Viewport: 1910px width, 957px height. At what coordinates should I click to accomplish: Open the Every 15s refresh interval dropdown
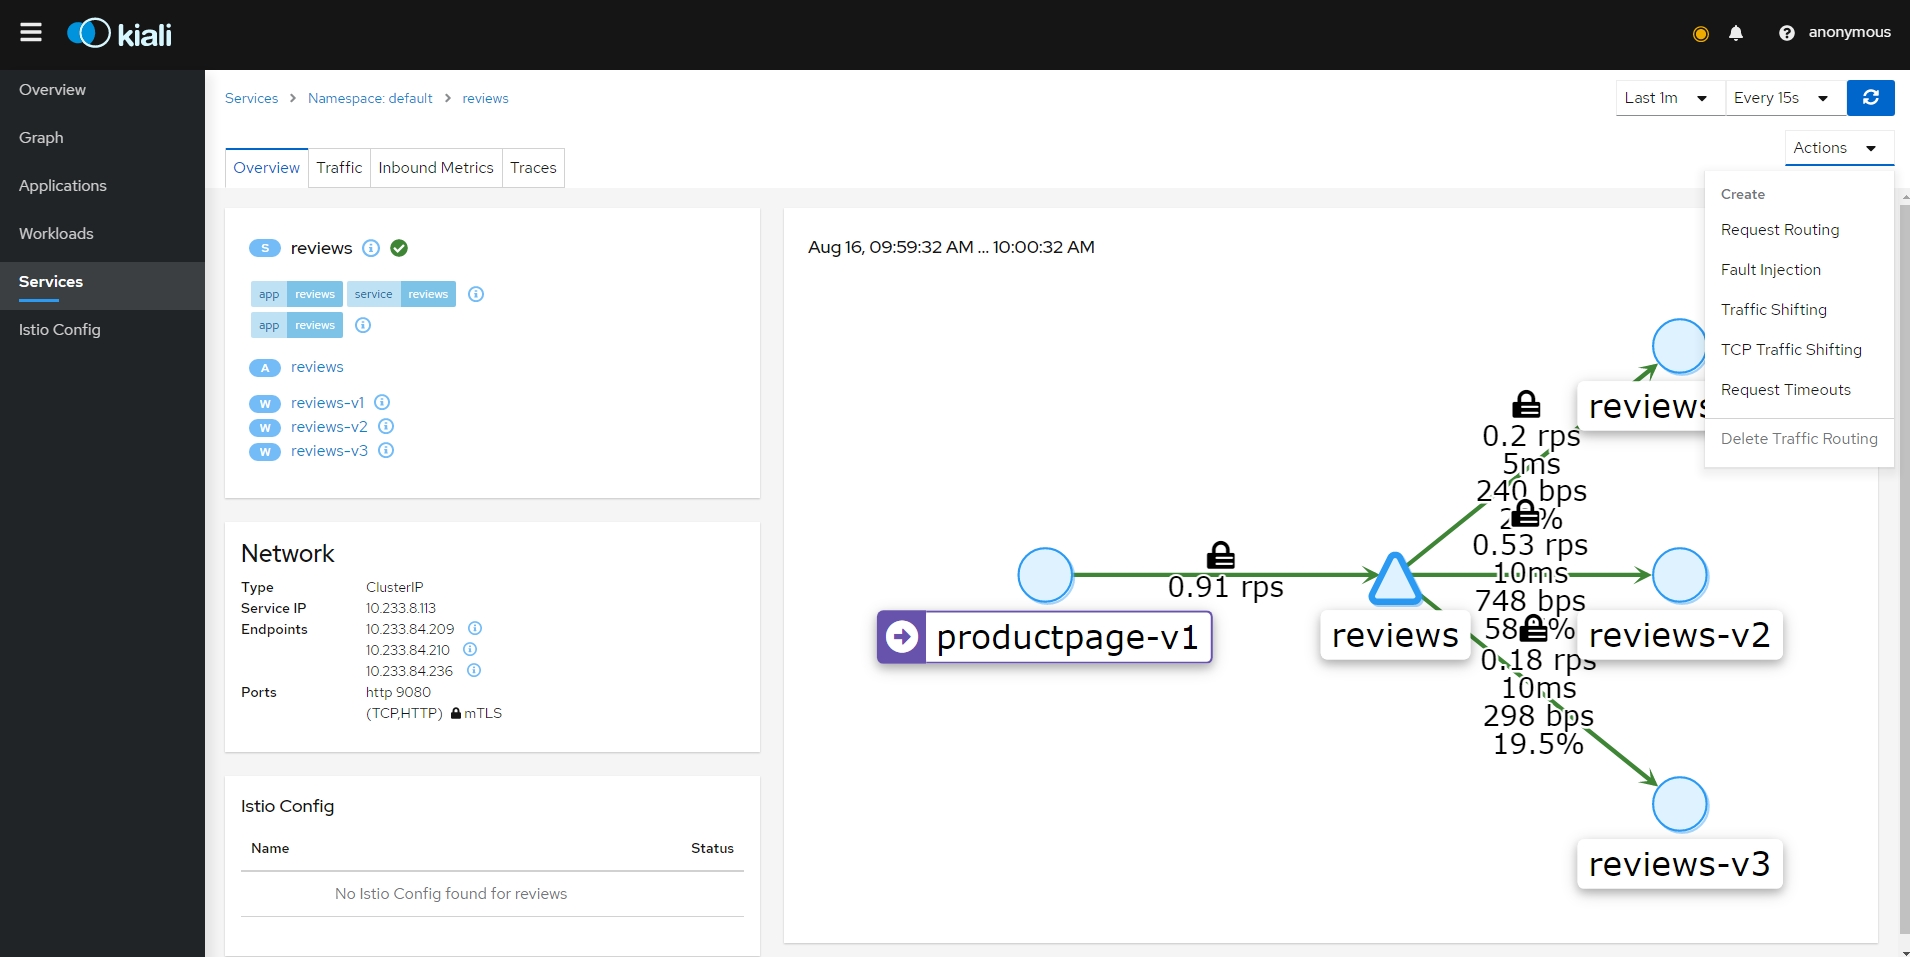tap(1783, 98)
